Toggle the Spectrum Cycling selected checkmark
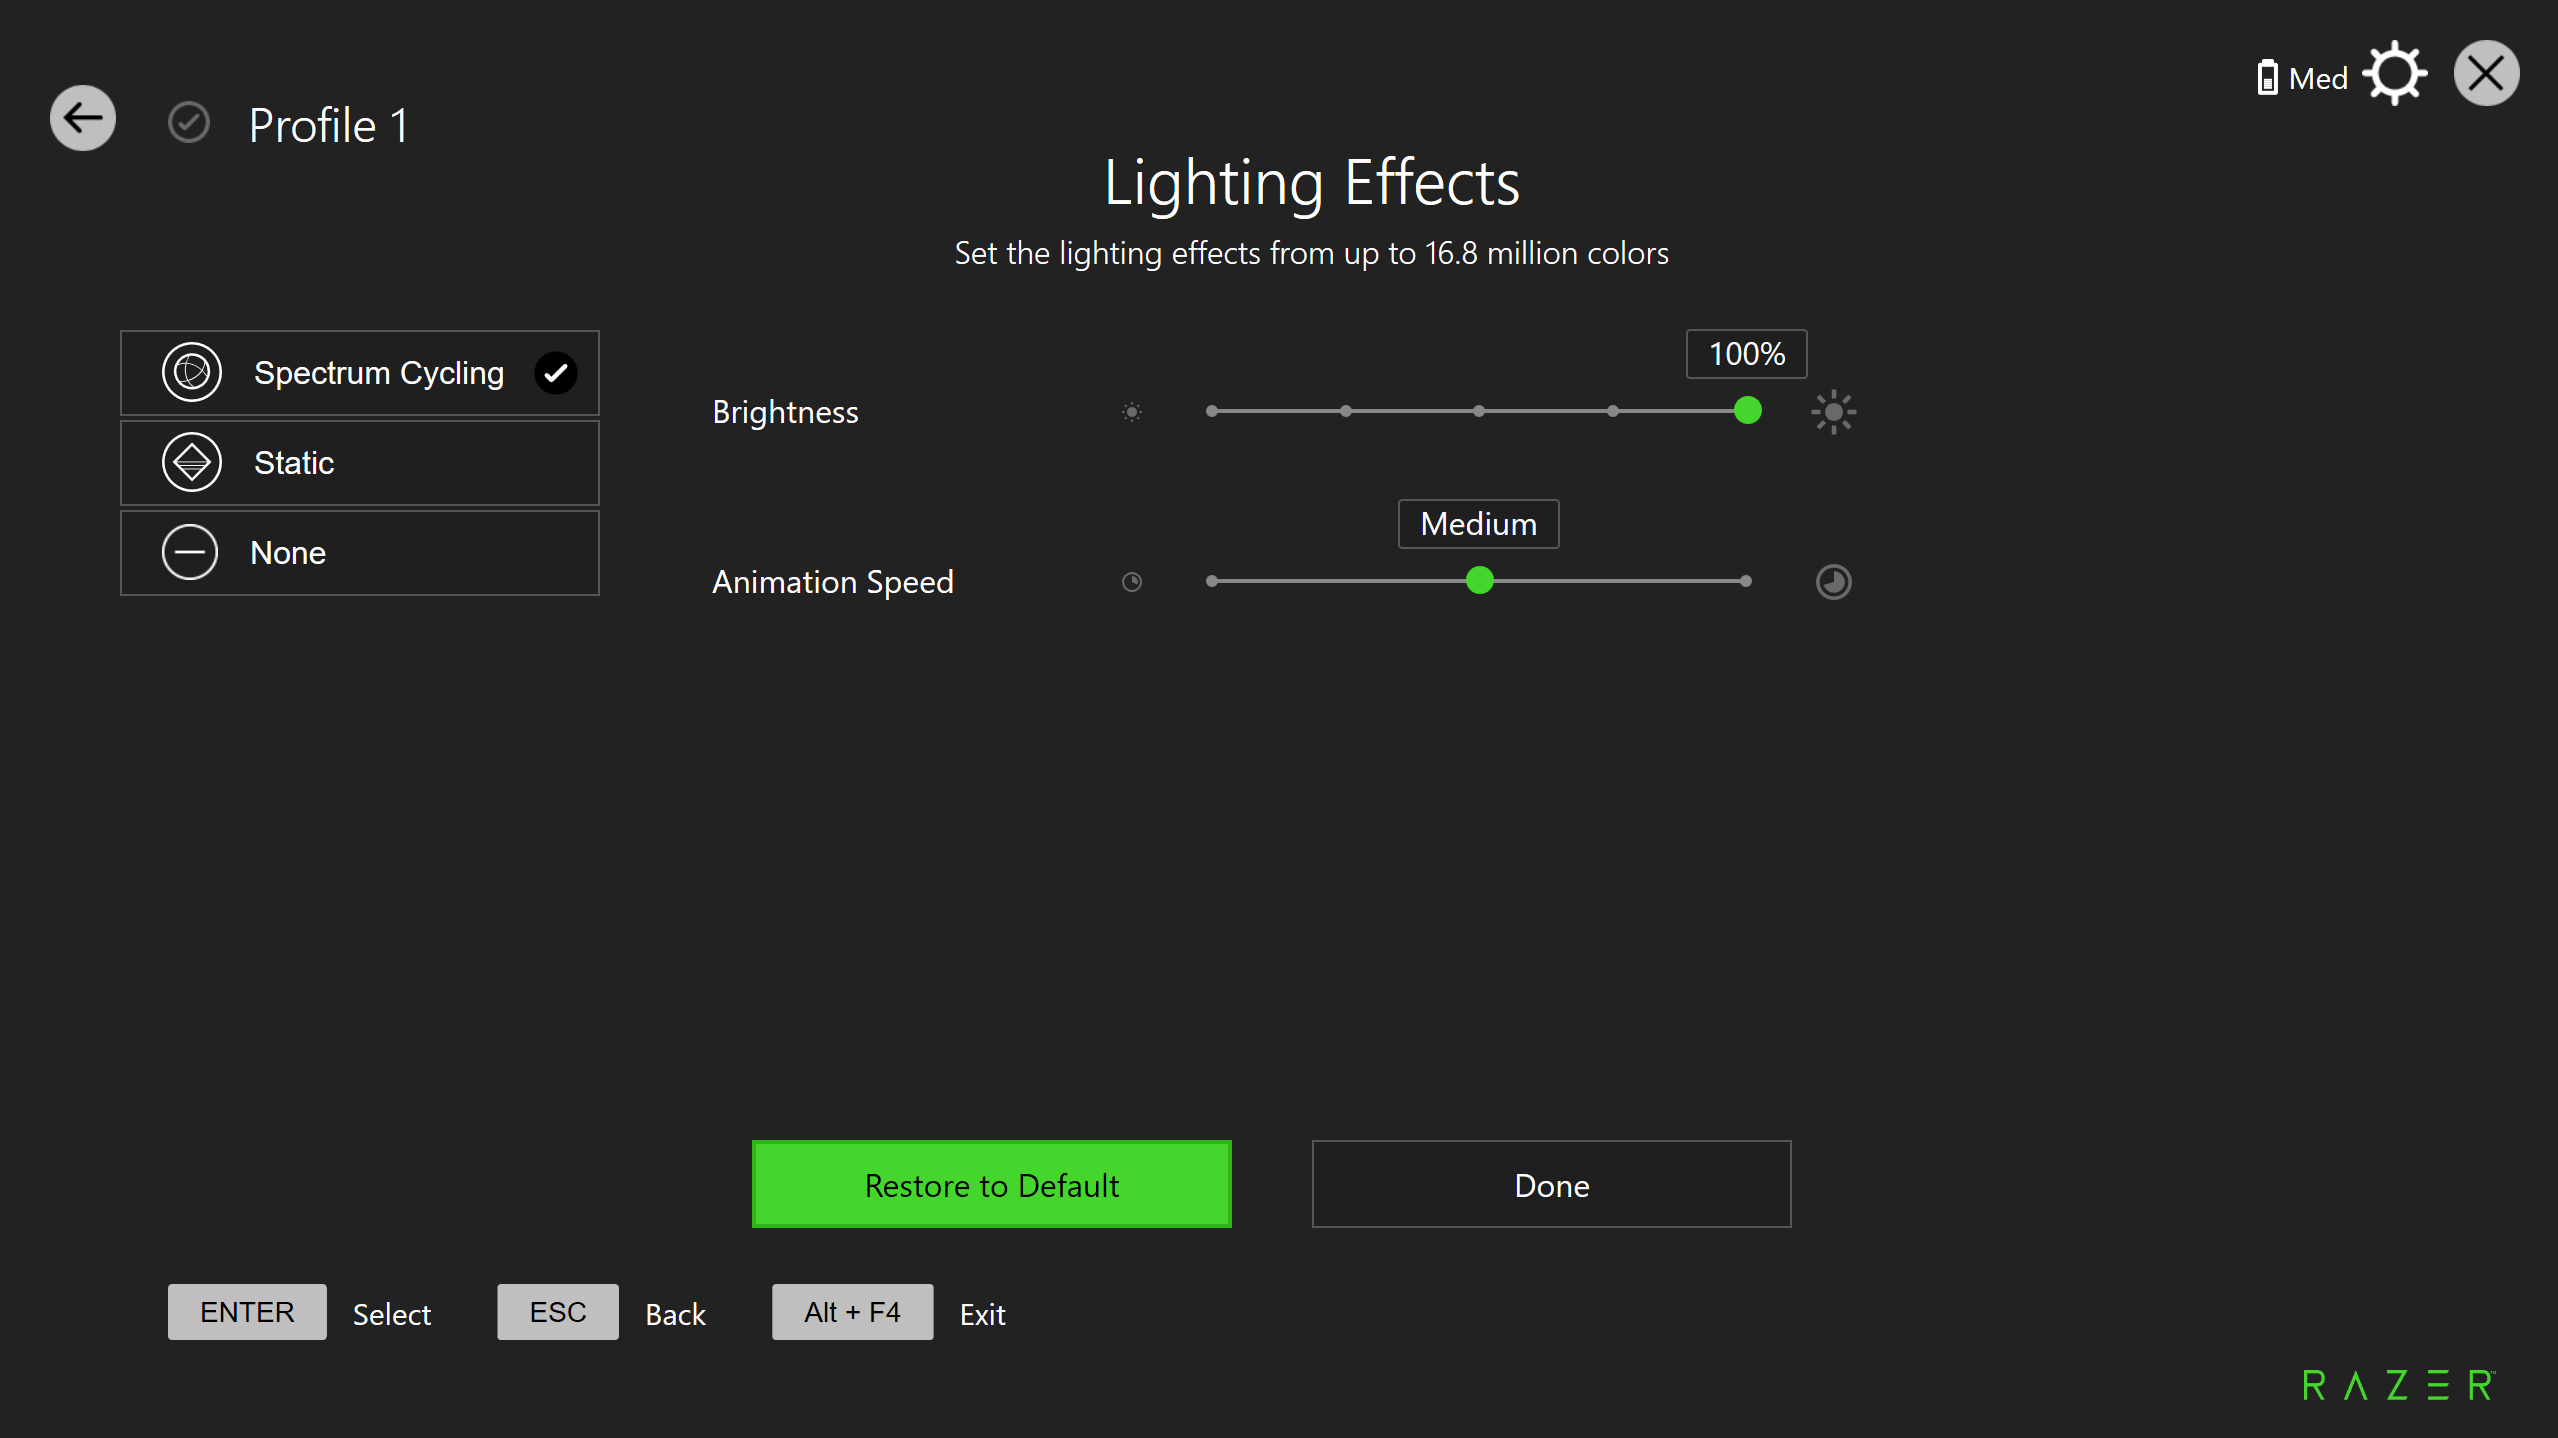Screen dimensions: 2558x1438 556,373
